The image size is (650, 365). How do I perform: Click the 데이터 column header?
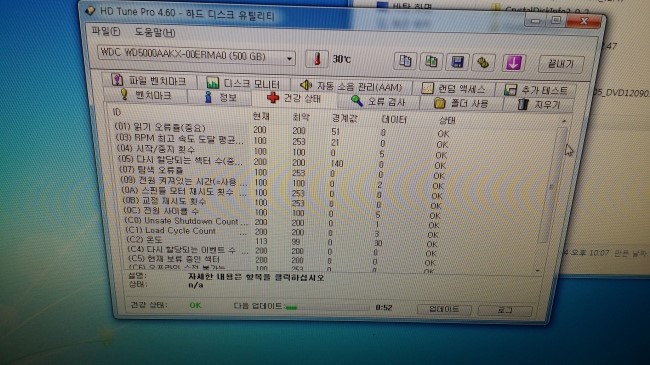click(x=394, y=119)
